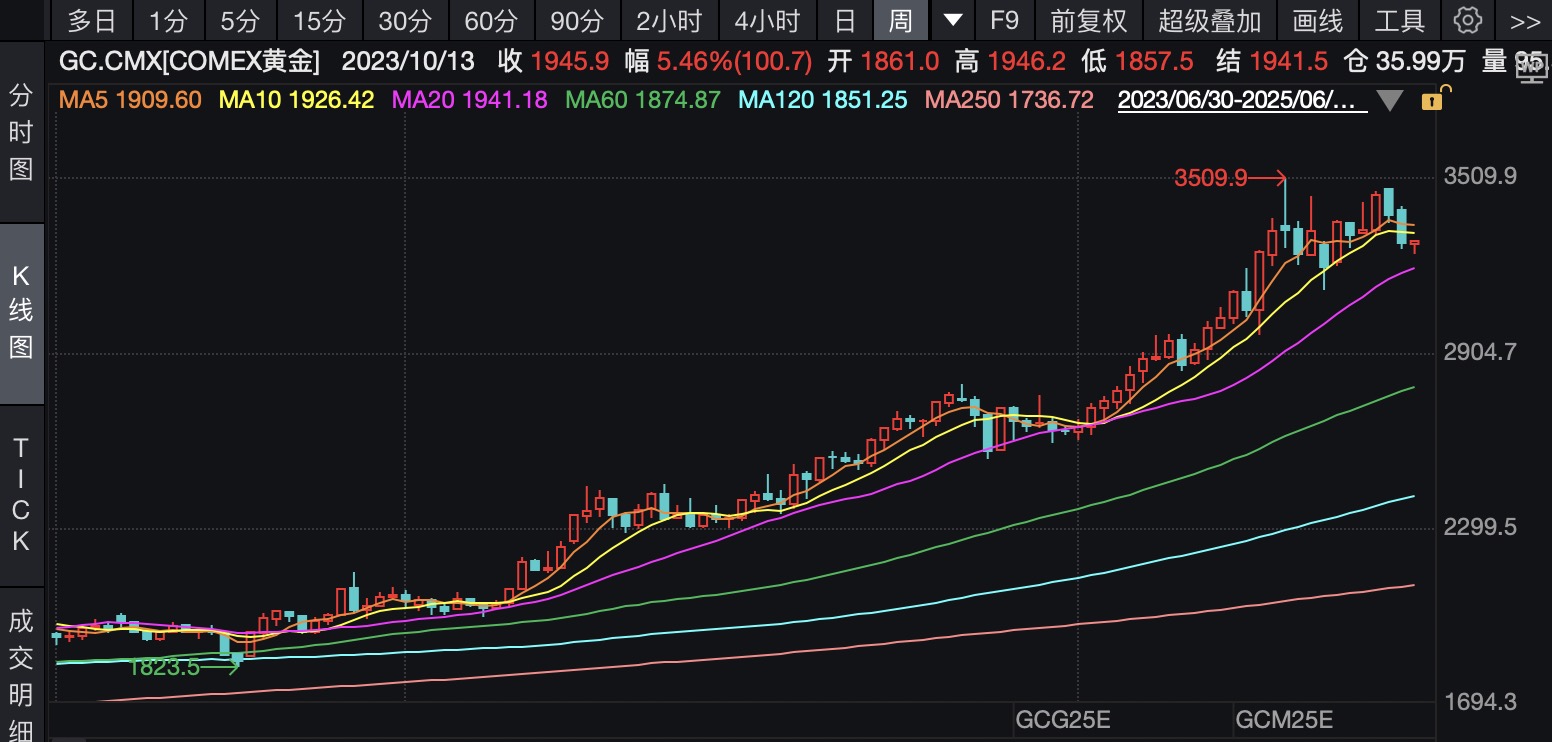Select the magenta MA20 1941.18 label
Image resolution: width=1552 pixels, height=742 pixels.
pos(471,100)
